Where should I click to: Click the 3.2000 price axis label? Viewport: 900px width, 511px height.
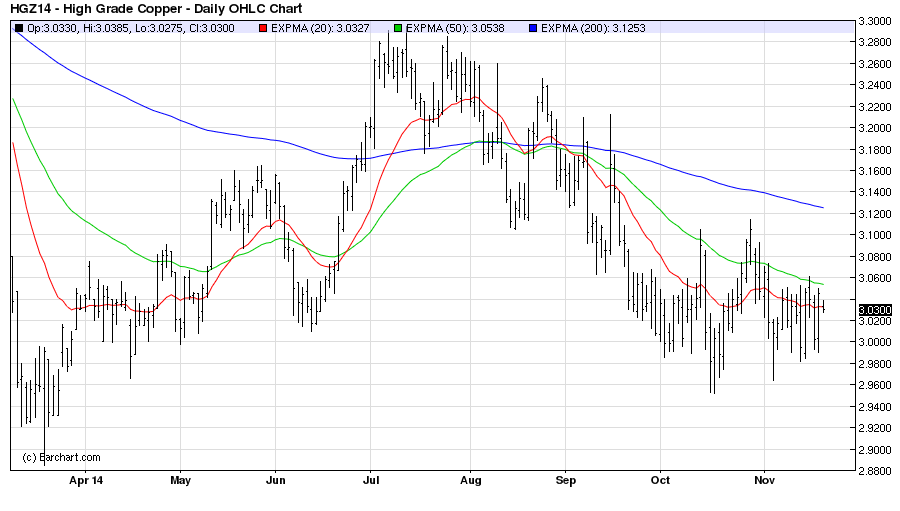coord(875,128)
